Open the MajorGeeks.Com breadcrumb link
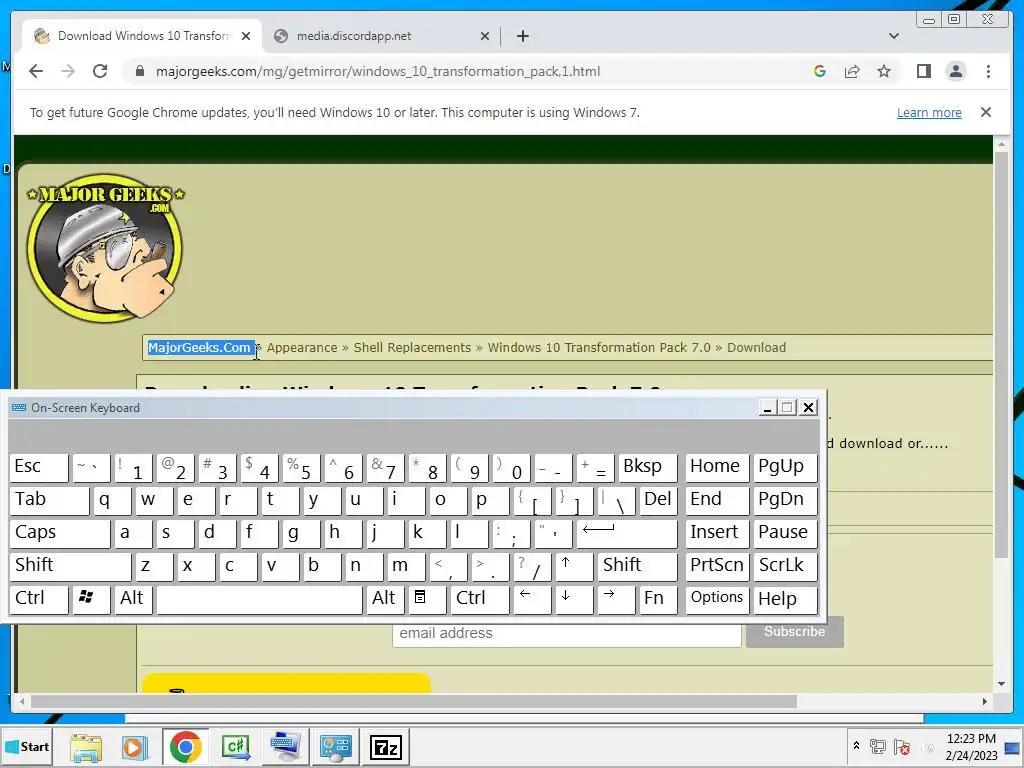This screenshot has height=768, width=1024. (199, 347)
